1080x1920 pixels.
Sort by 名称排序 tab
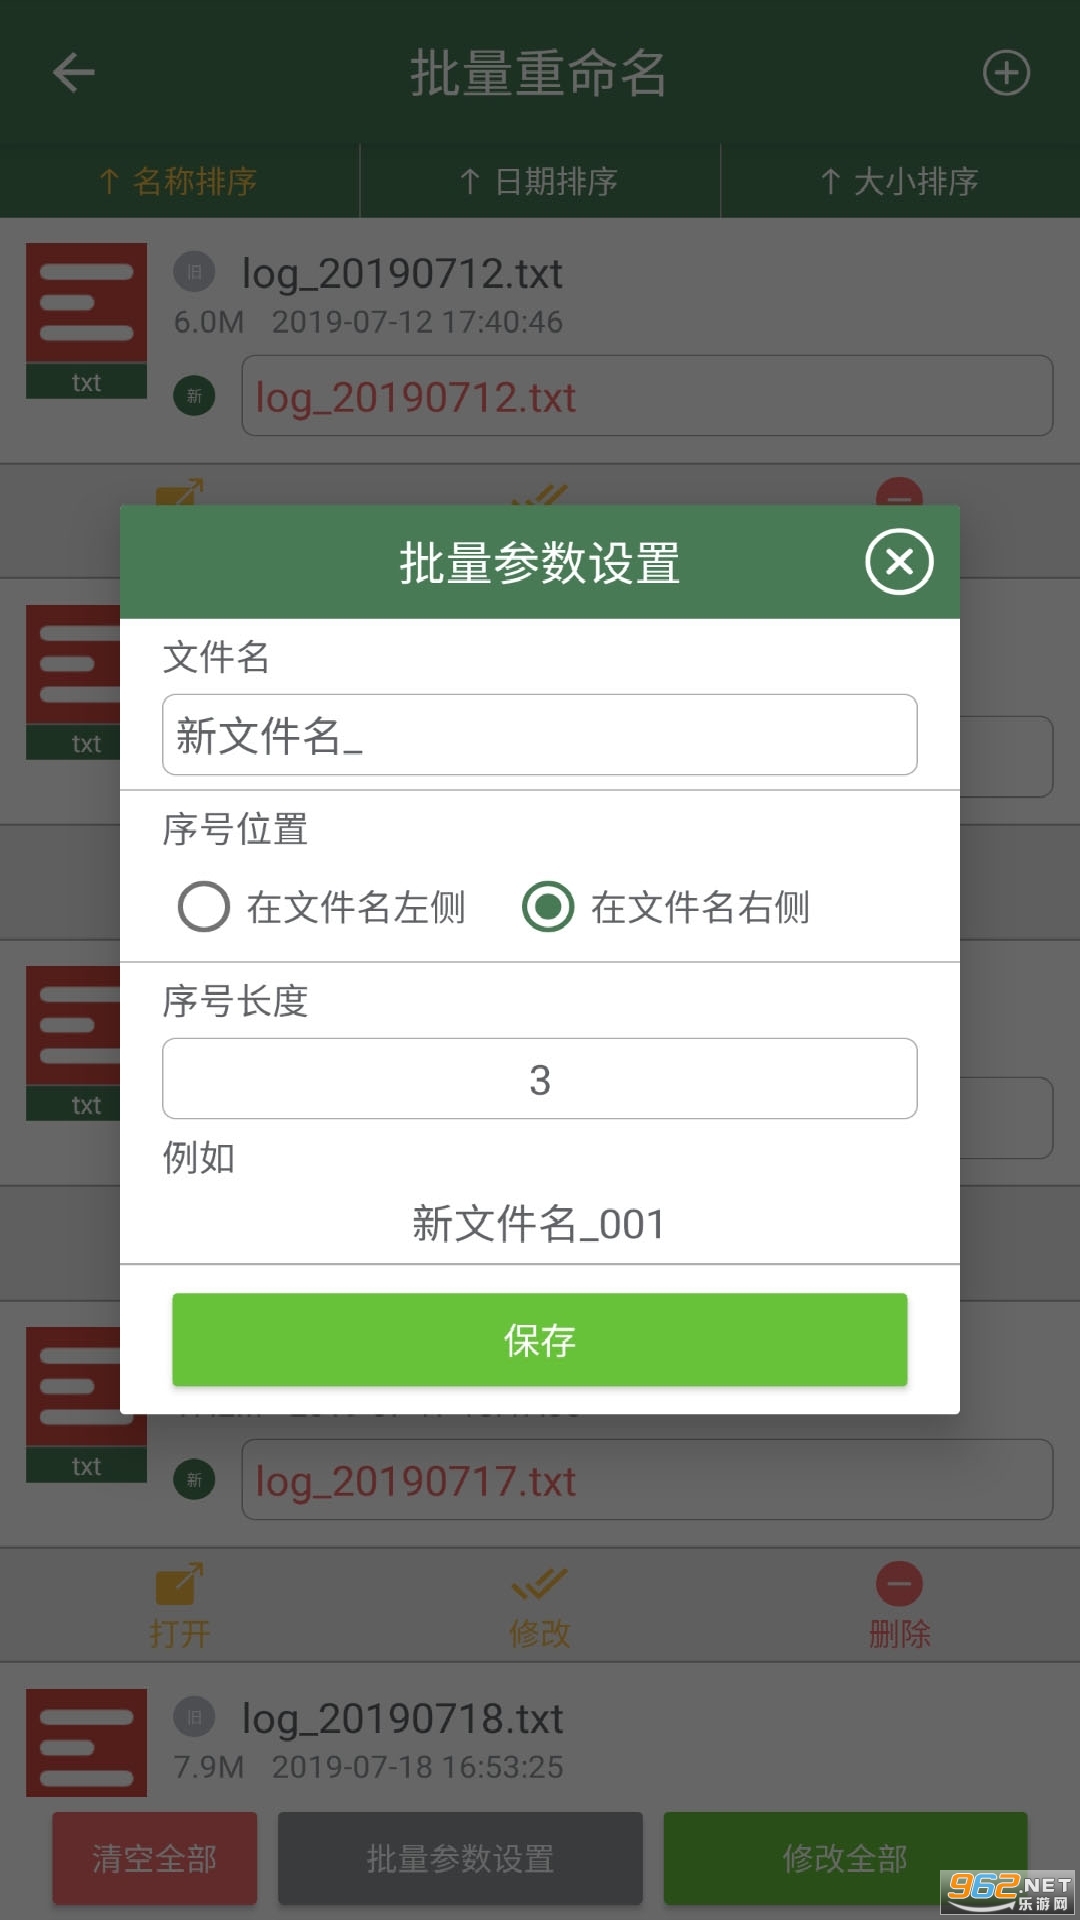(x=180, y=181)
